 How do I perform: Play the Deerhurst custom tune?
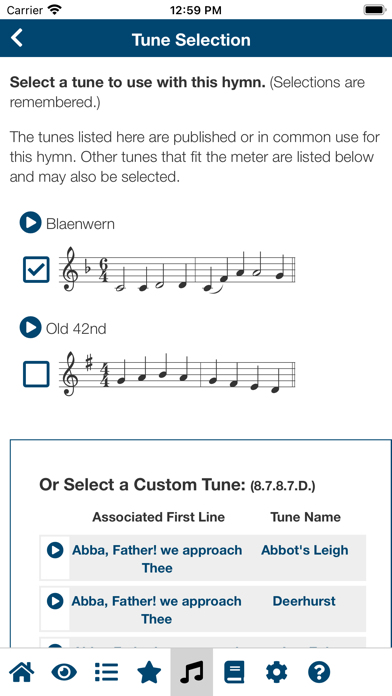(x=55, y=601)
